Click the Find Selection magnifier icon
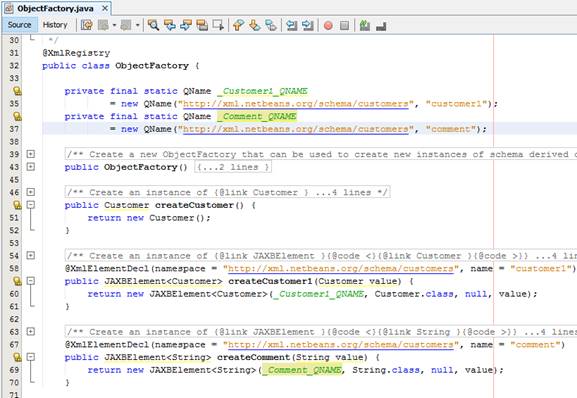This screenshot has width=577, height=398. (153, 25)
